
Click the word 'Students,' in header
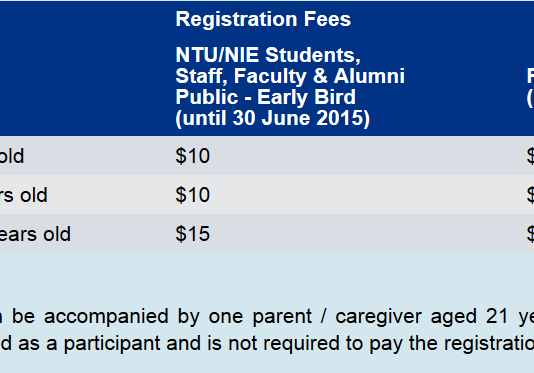(313, 55)
